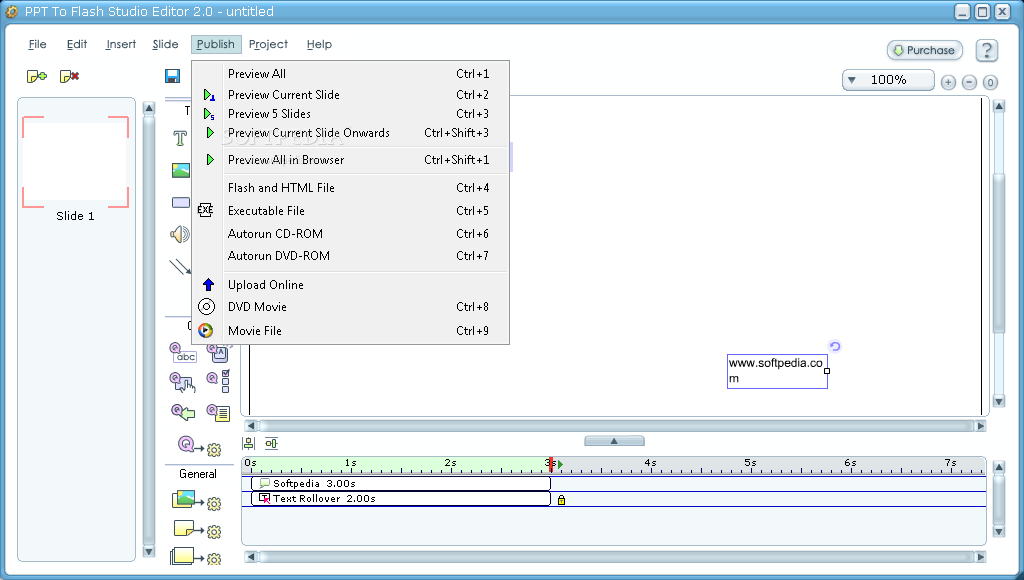The height and width of the screenshot is (580, 1024).
Task: Close the open Publish menu
Action: coord(216,44)
